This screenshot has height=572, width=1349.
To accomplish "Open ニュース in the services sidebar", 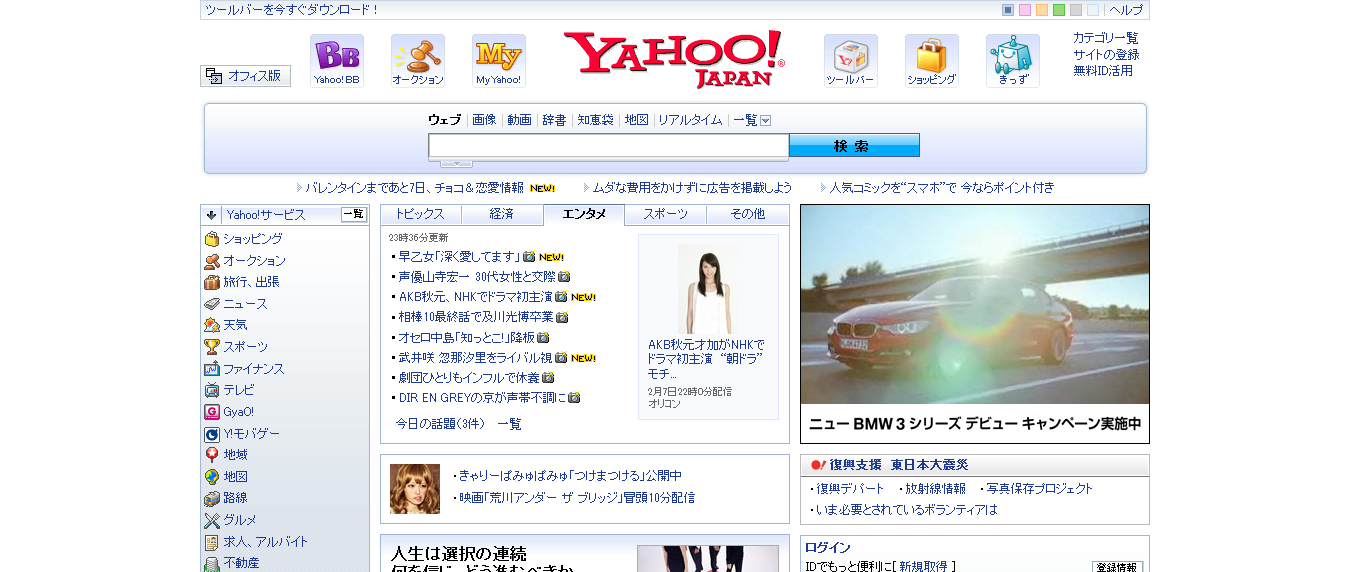I will (x=245, y=304).
